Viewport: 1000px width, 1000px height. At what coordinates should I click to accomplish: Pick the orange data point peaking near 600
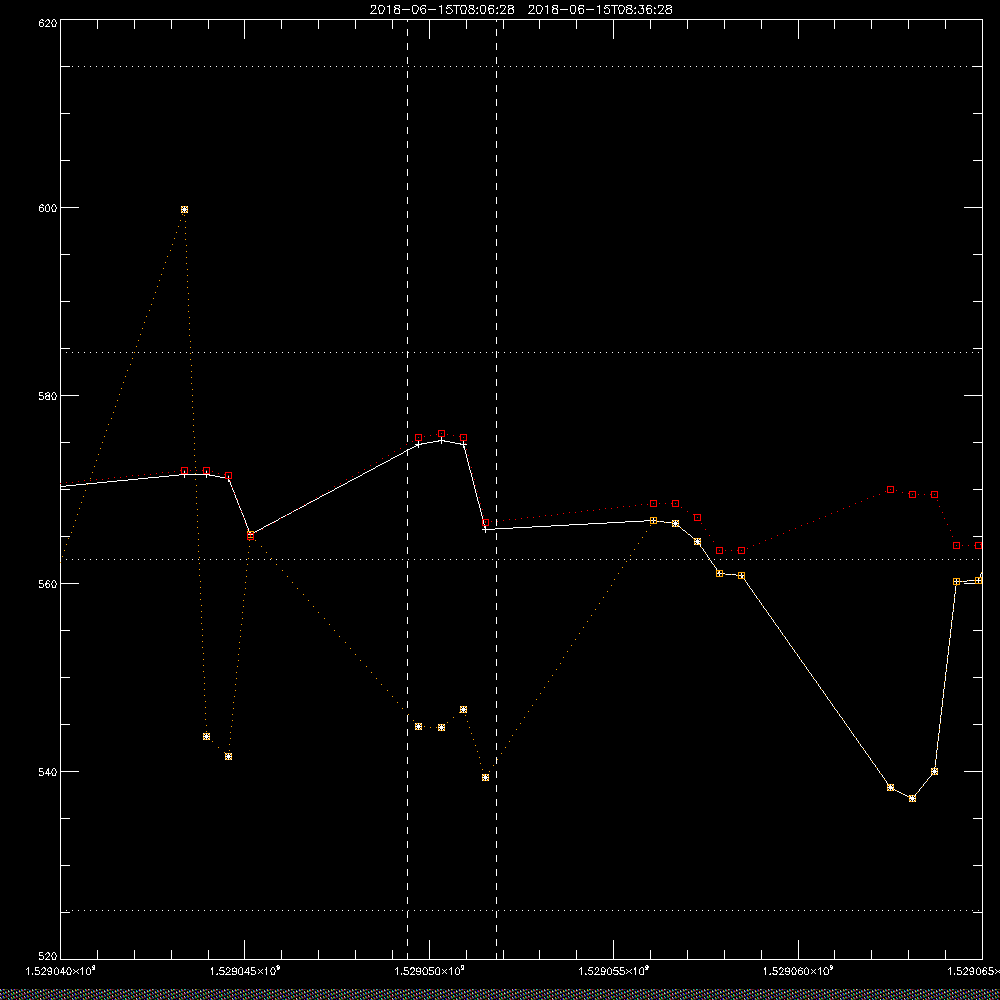pyautogui.click(x=184, y=209)
